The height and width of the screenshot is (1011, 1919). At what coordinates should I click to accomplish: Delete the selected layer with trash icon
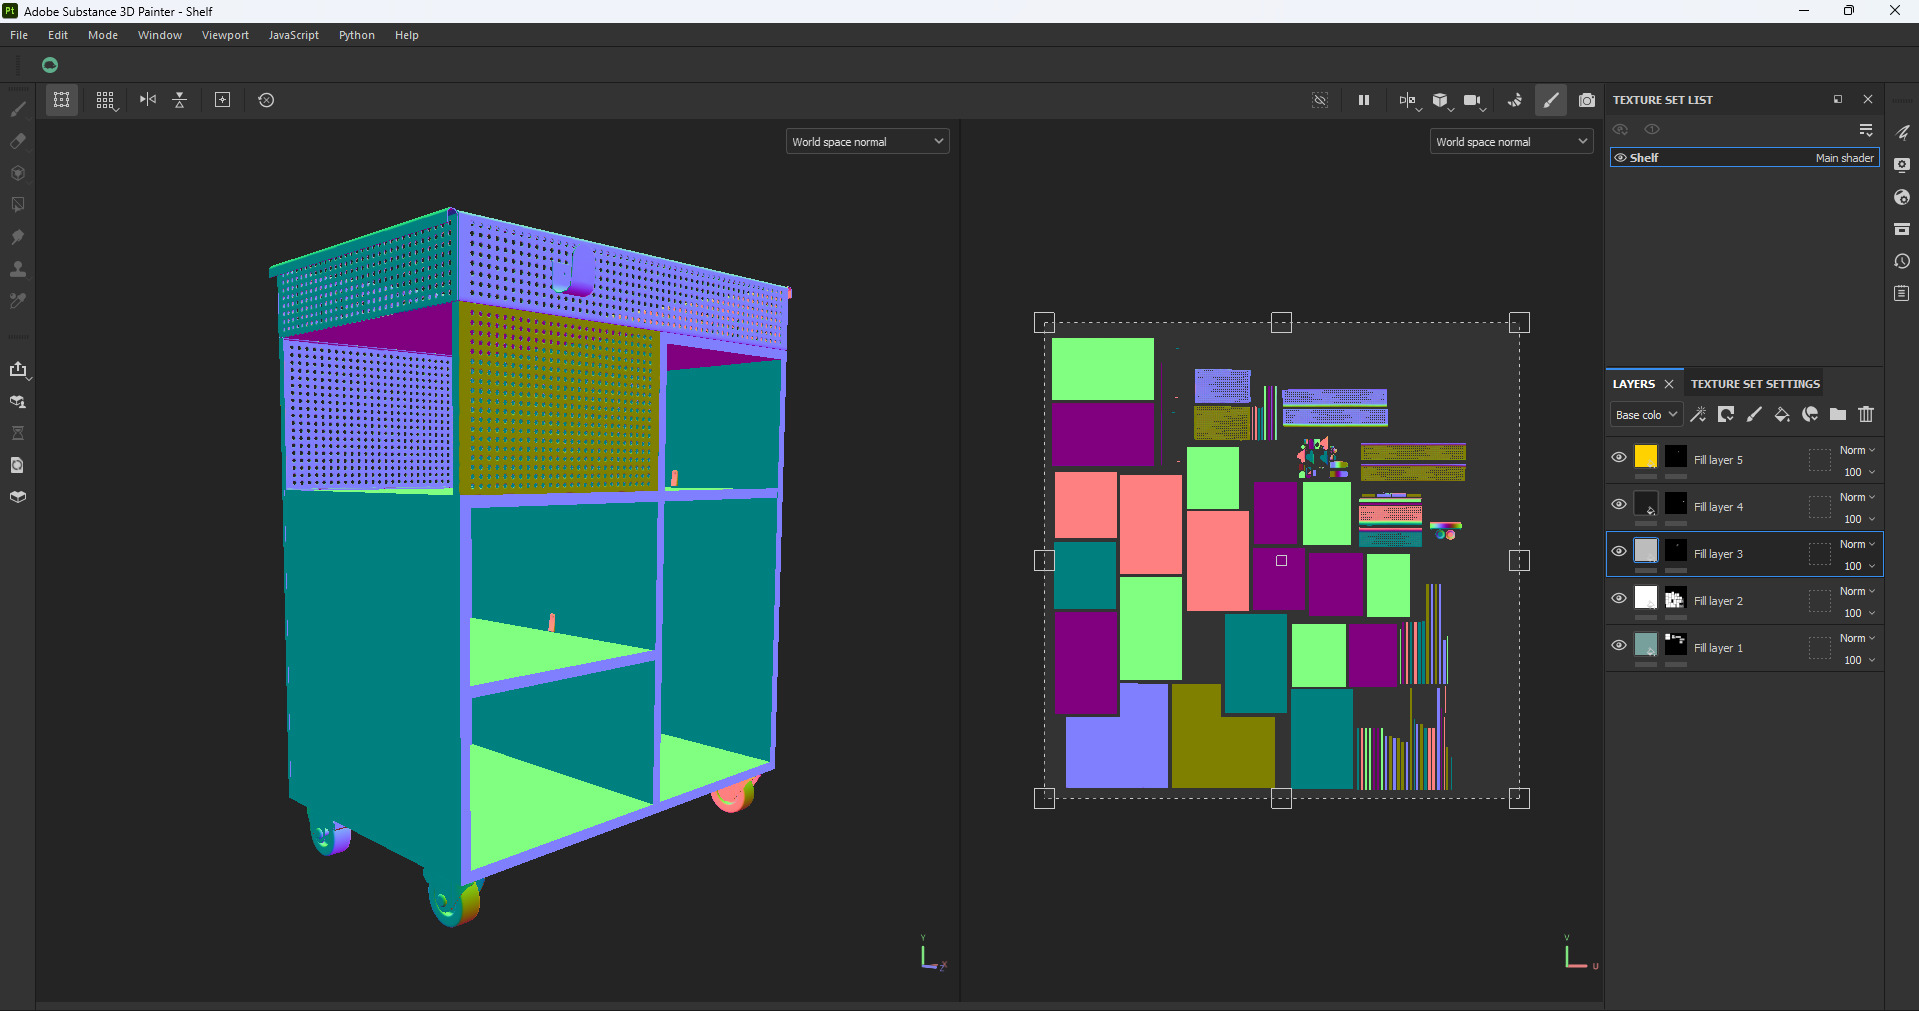pos(1866,414)
